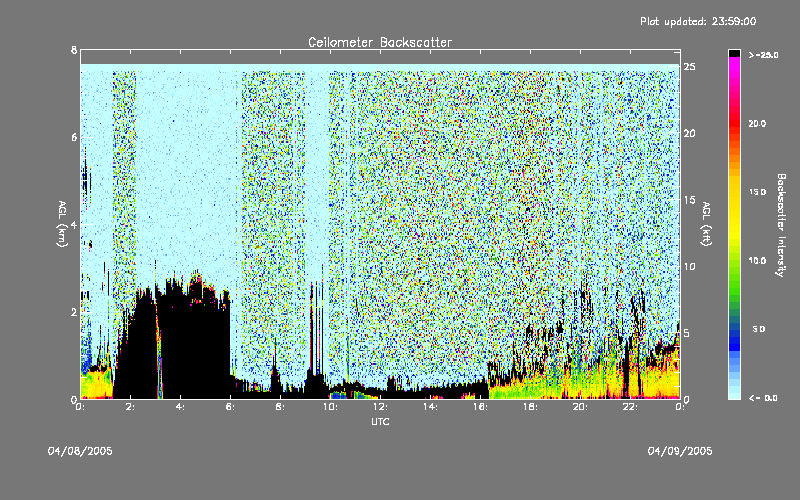800x500 pixels.
Task: Click the yellow band near 15.0 on colorbar
Action: [734, 192]
